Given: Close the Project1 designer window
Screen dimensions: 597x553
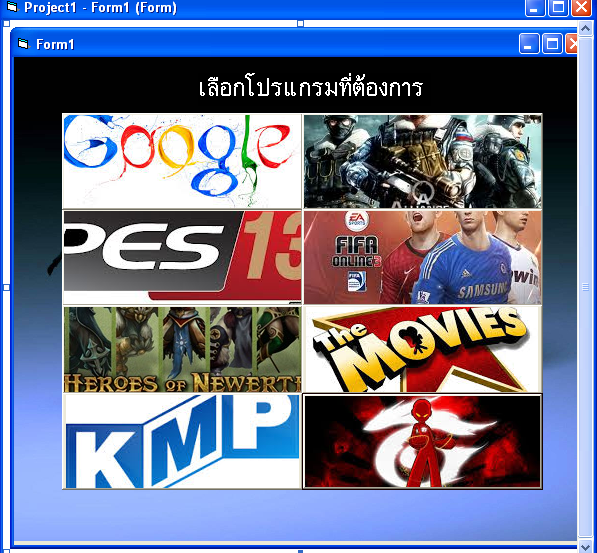Looking at the screenshot, I should point(581,8).
